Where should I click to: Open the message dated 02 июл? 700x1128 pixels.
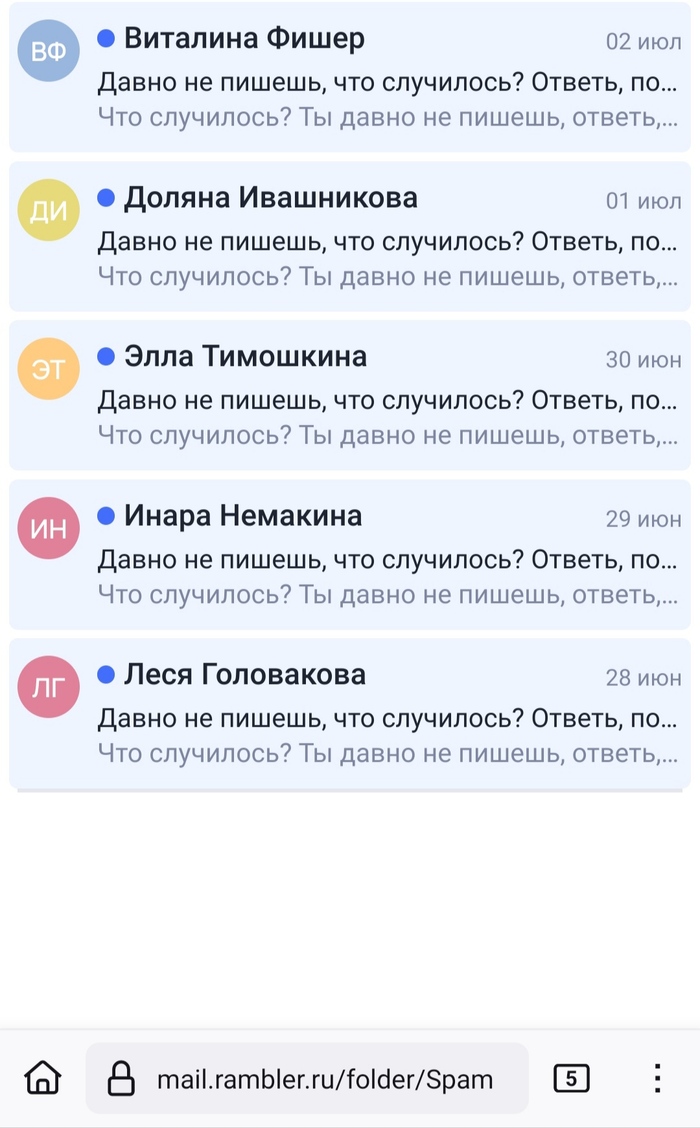point(350,78)
